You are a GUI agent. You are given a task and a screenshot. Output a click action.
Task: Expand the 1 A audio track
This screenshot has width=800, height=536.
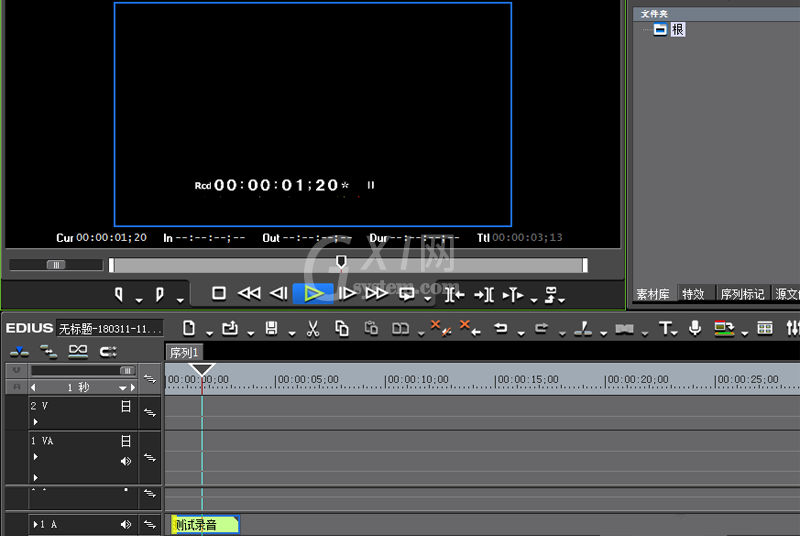(35, 524)
